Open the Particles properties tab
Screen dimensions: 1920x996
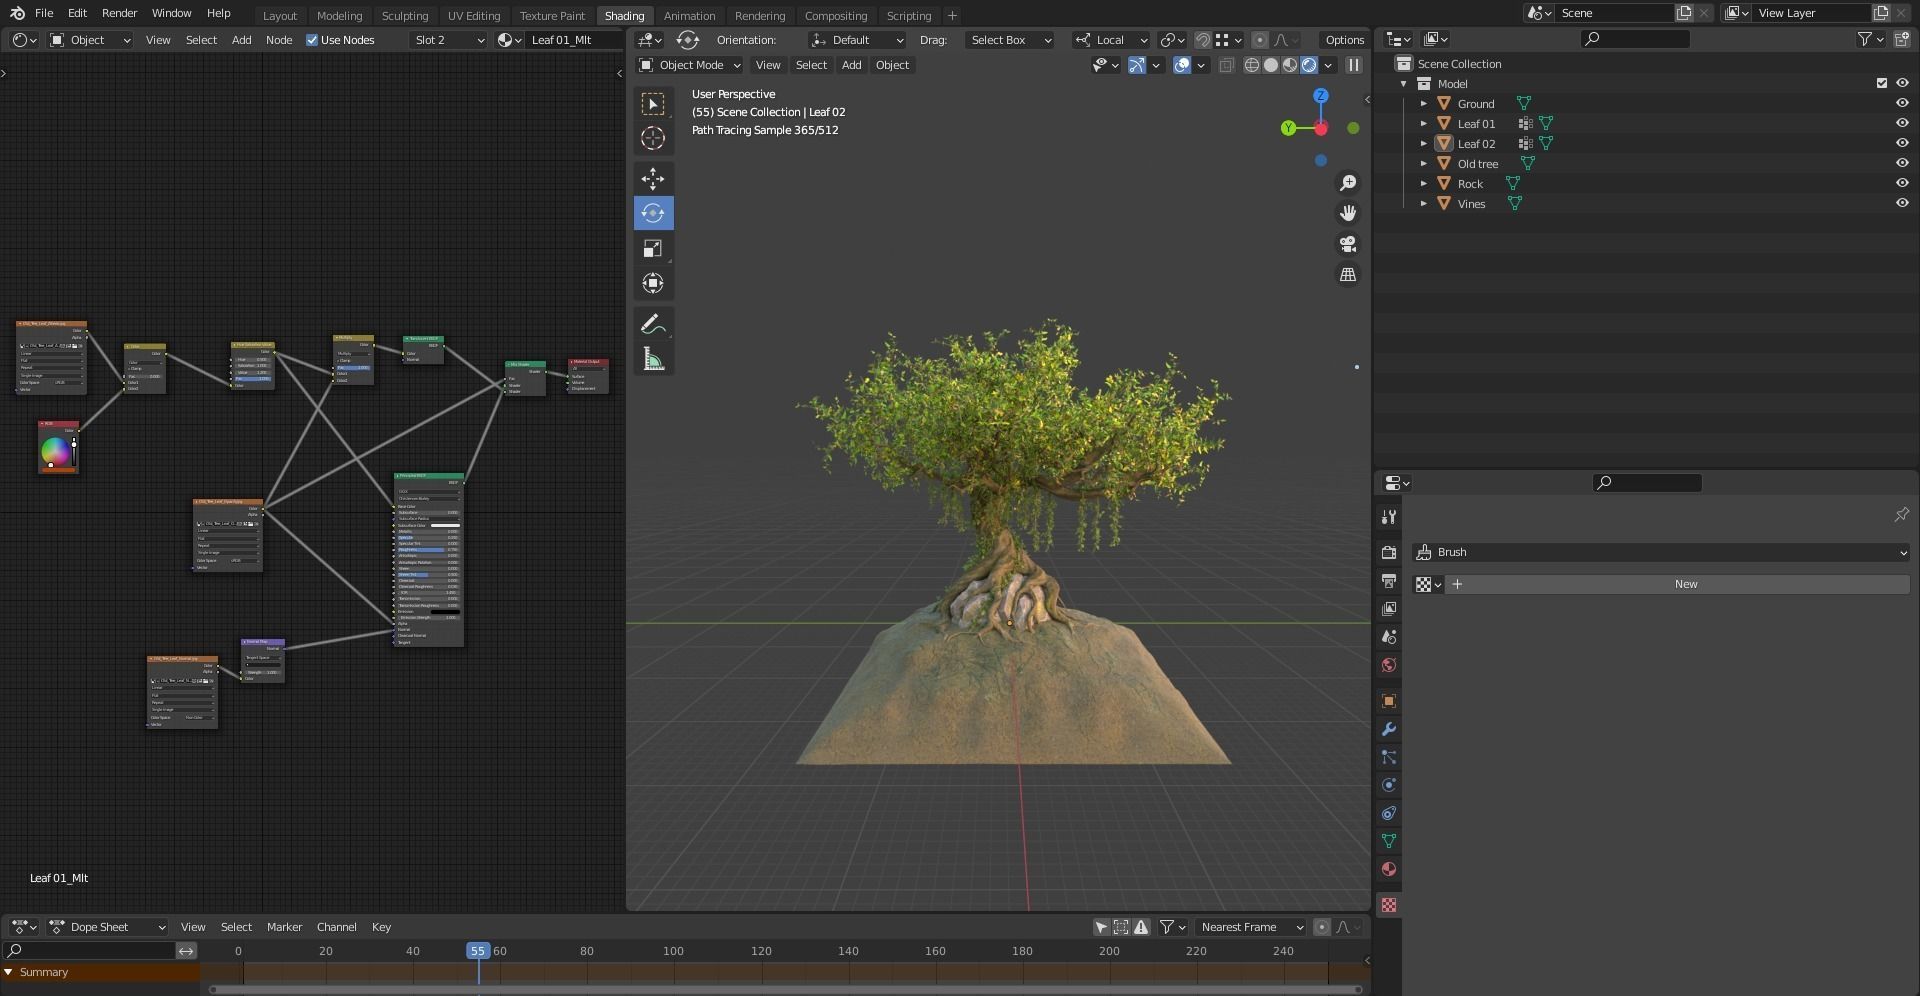pyautogui.click(x=1388, y=757)
